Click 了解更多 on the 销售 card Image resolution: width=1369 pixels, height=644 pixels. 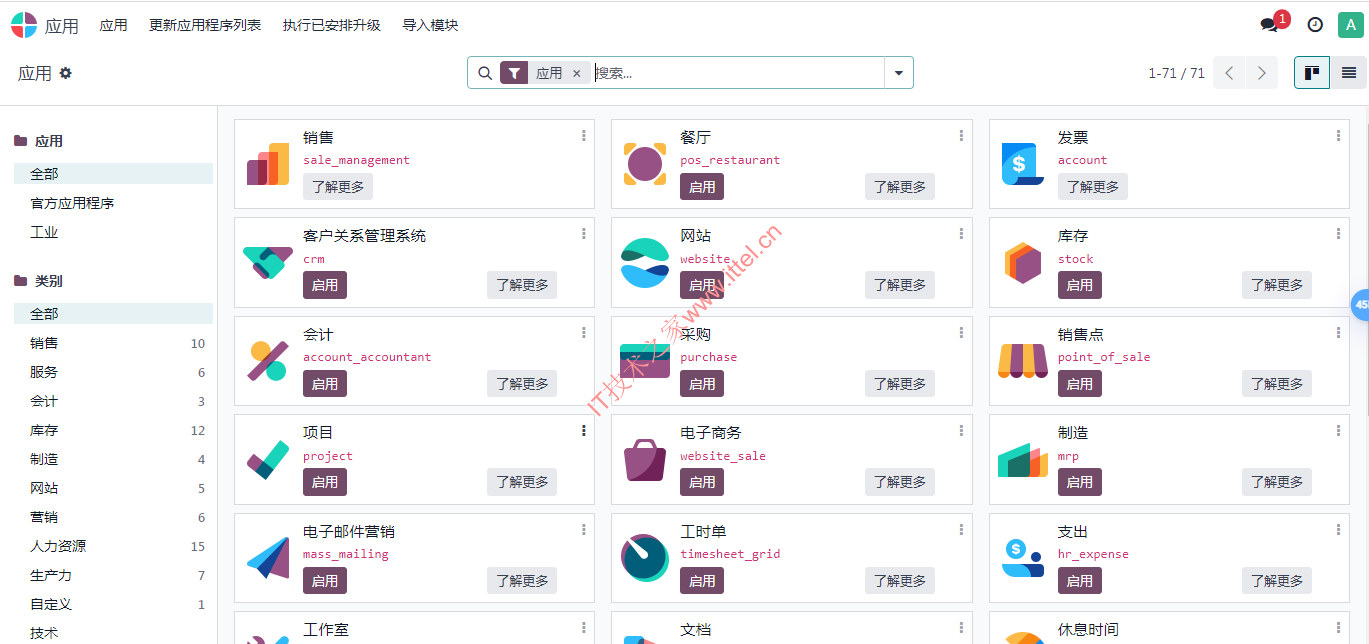coord(338,187)
